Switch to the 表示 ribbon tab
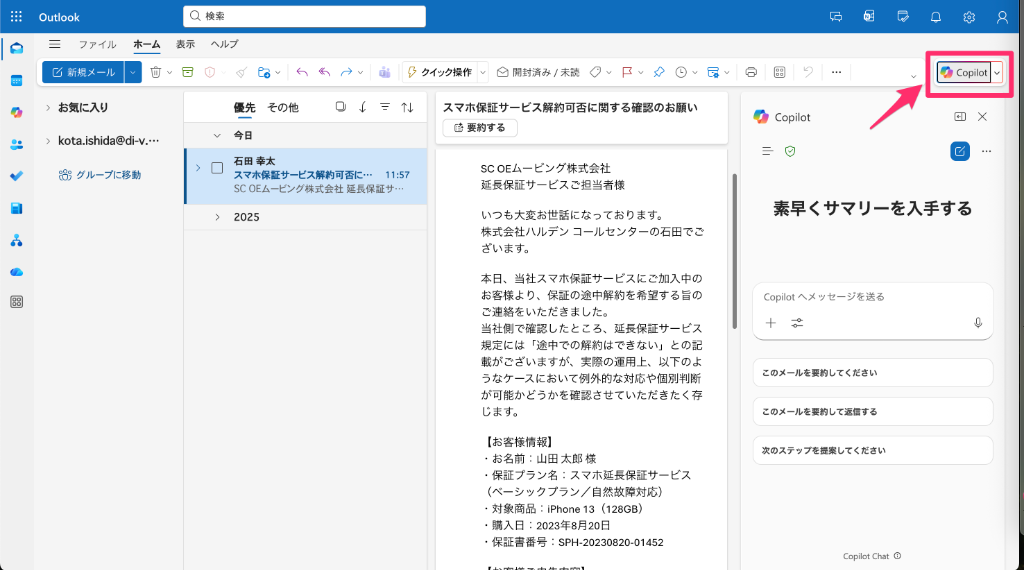The width and height of the screenshot is (1024, 570). coord(185,44)
